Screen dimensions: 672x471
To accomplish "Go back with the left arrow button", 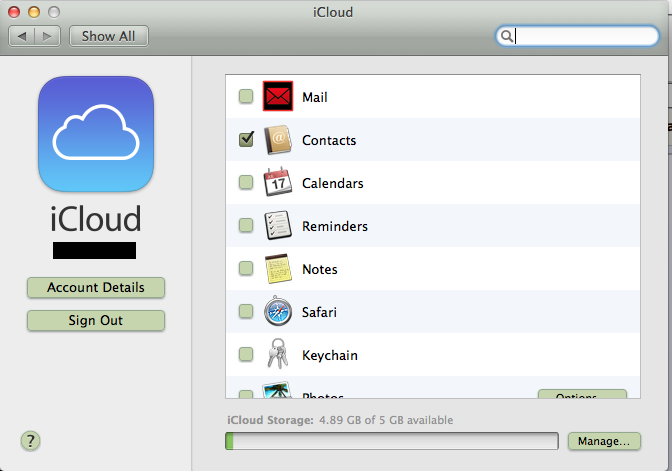I will pyautogui.click(x=22, y=36).
